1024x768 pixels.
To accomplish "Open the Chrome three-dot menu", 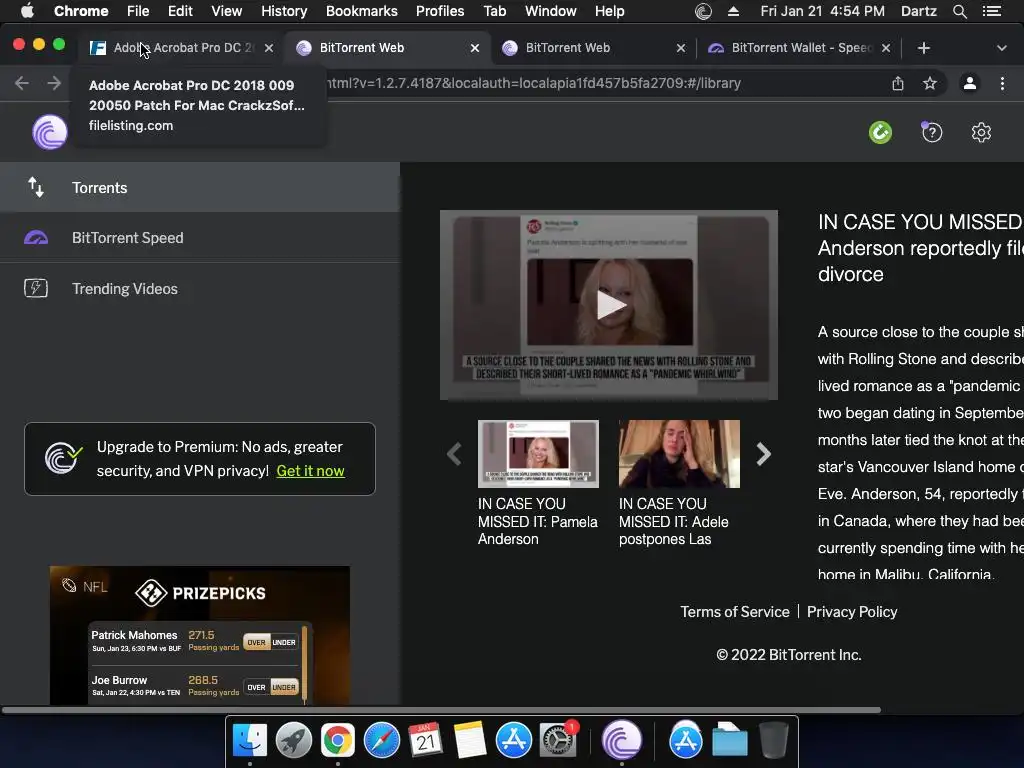I will (x=1002, y=83).
